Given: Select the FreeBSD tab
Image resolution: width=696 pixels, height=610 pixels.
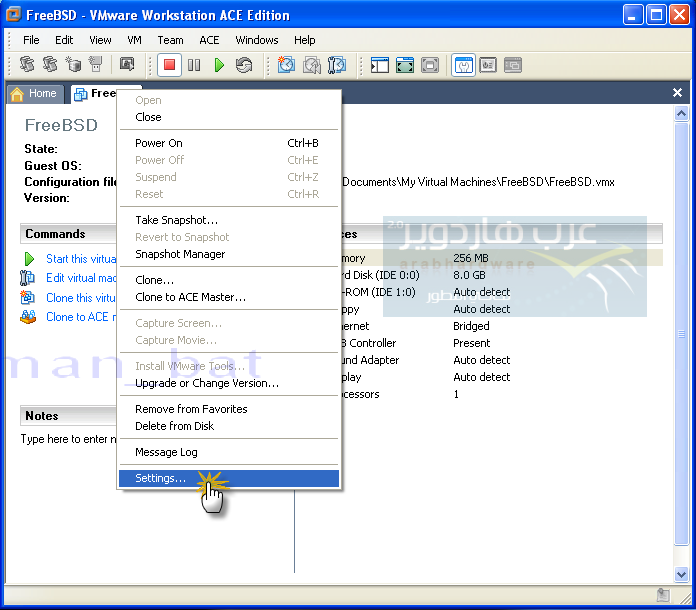Looking at the screenshot, I should (x=95, y=94).
